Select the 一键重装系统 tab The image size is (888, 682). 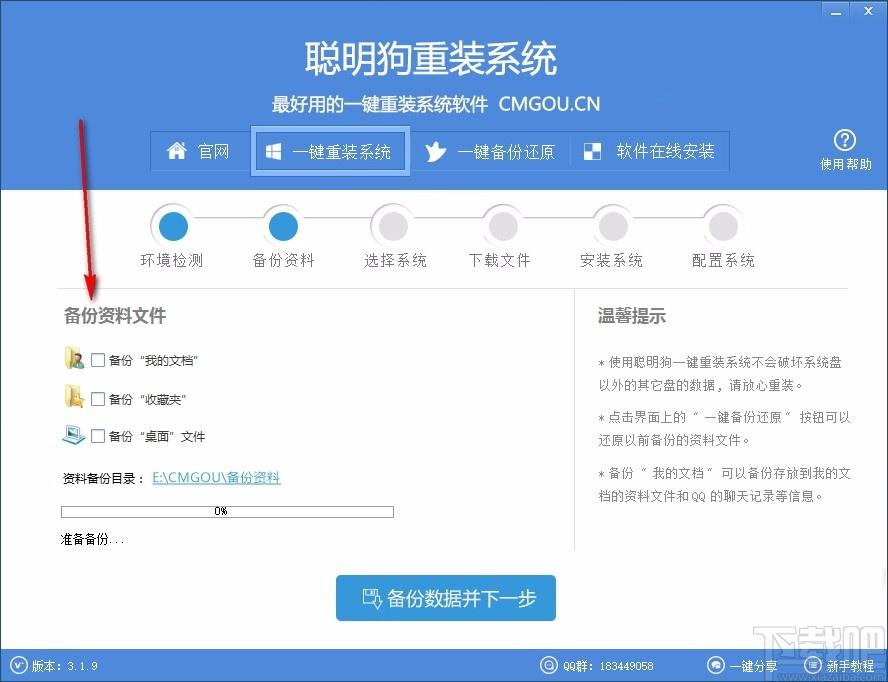pyautogui.click(x=330, y=151)
